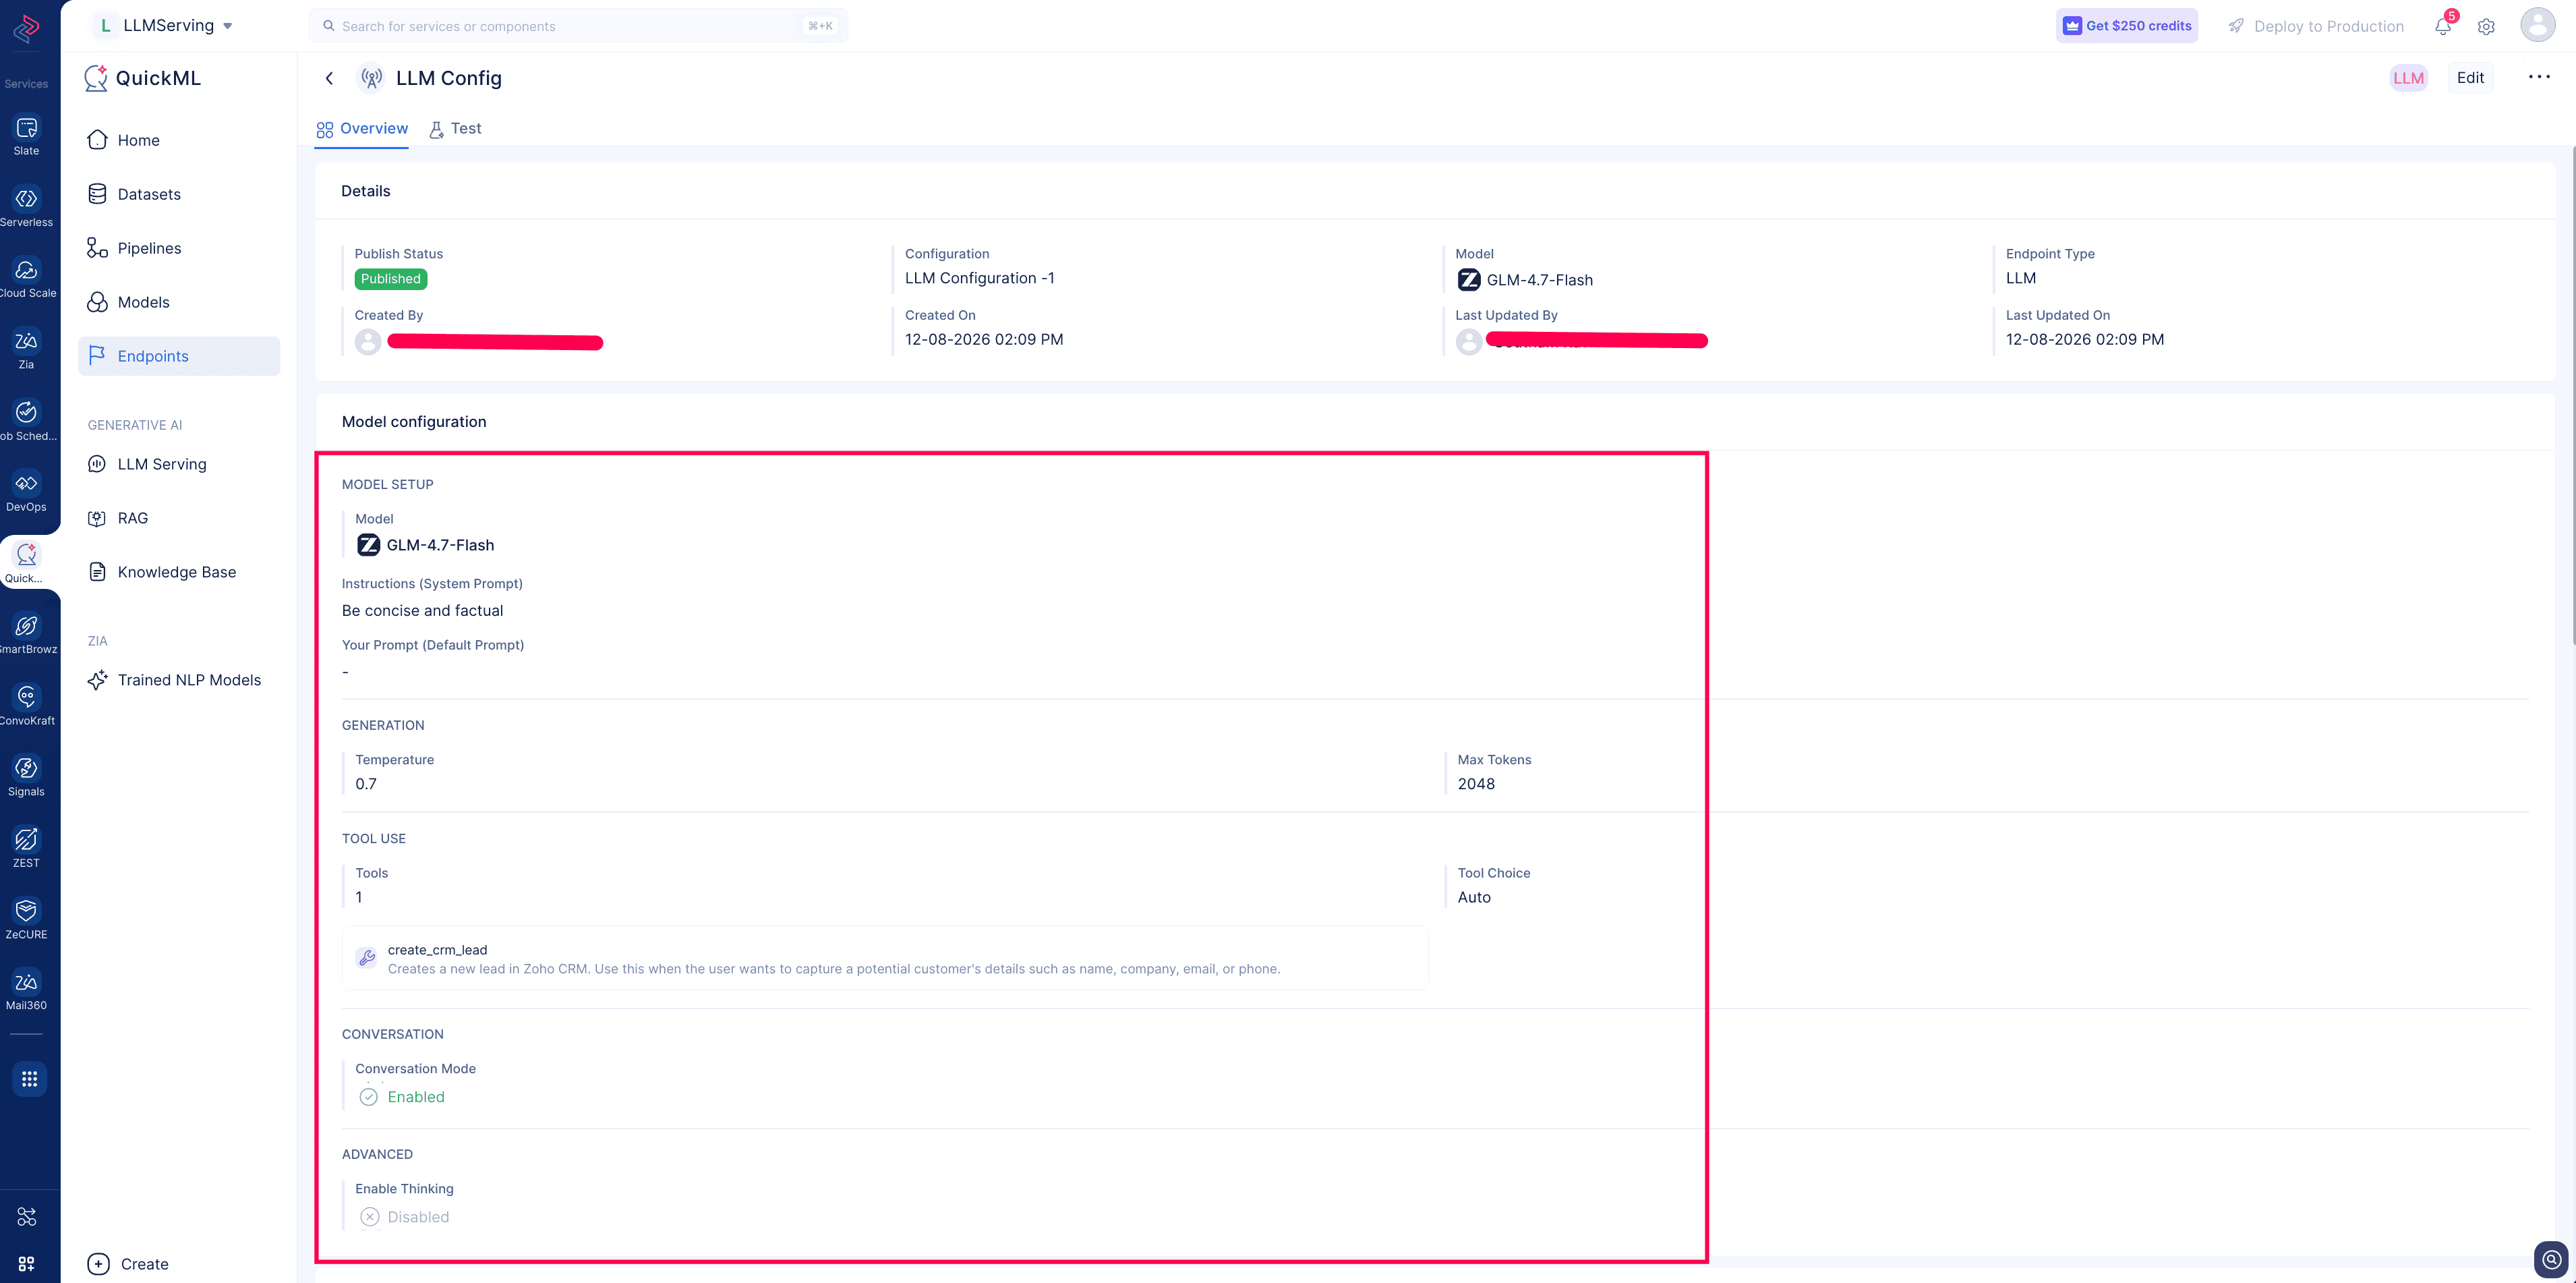
Task: Open the settings gear icon
Action: [x=2486, y=27]
